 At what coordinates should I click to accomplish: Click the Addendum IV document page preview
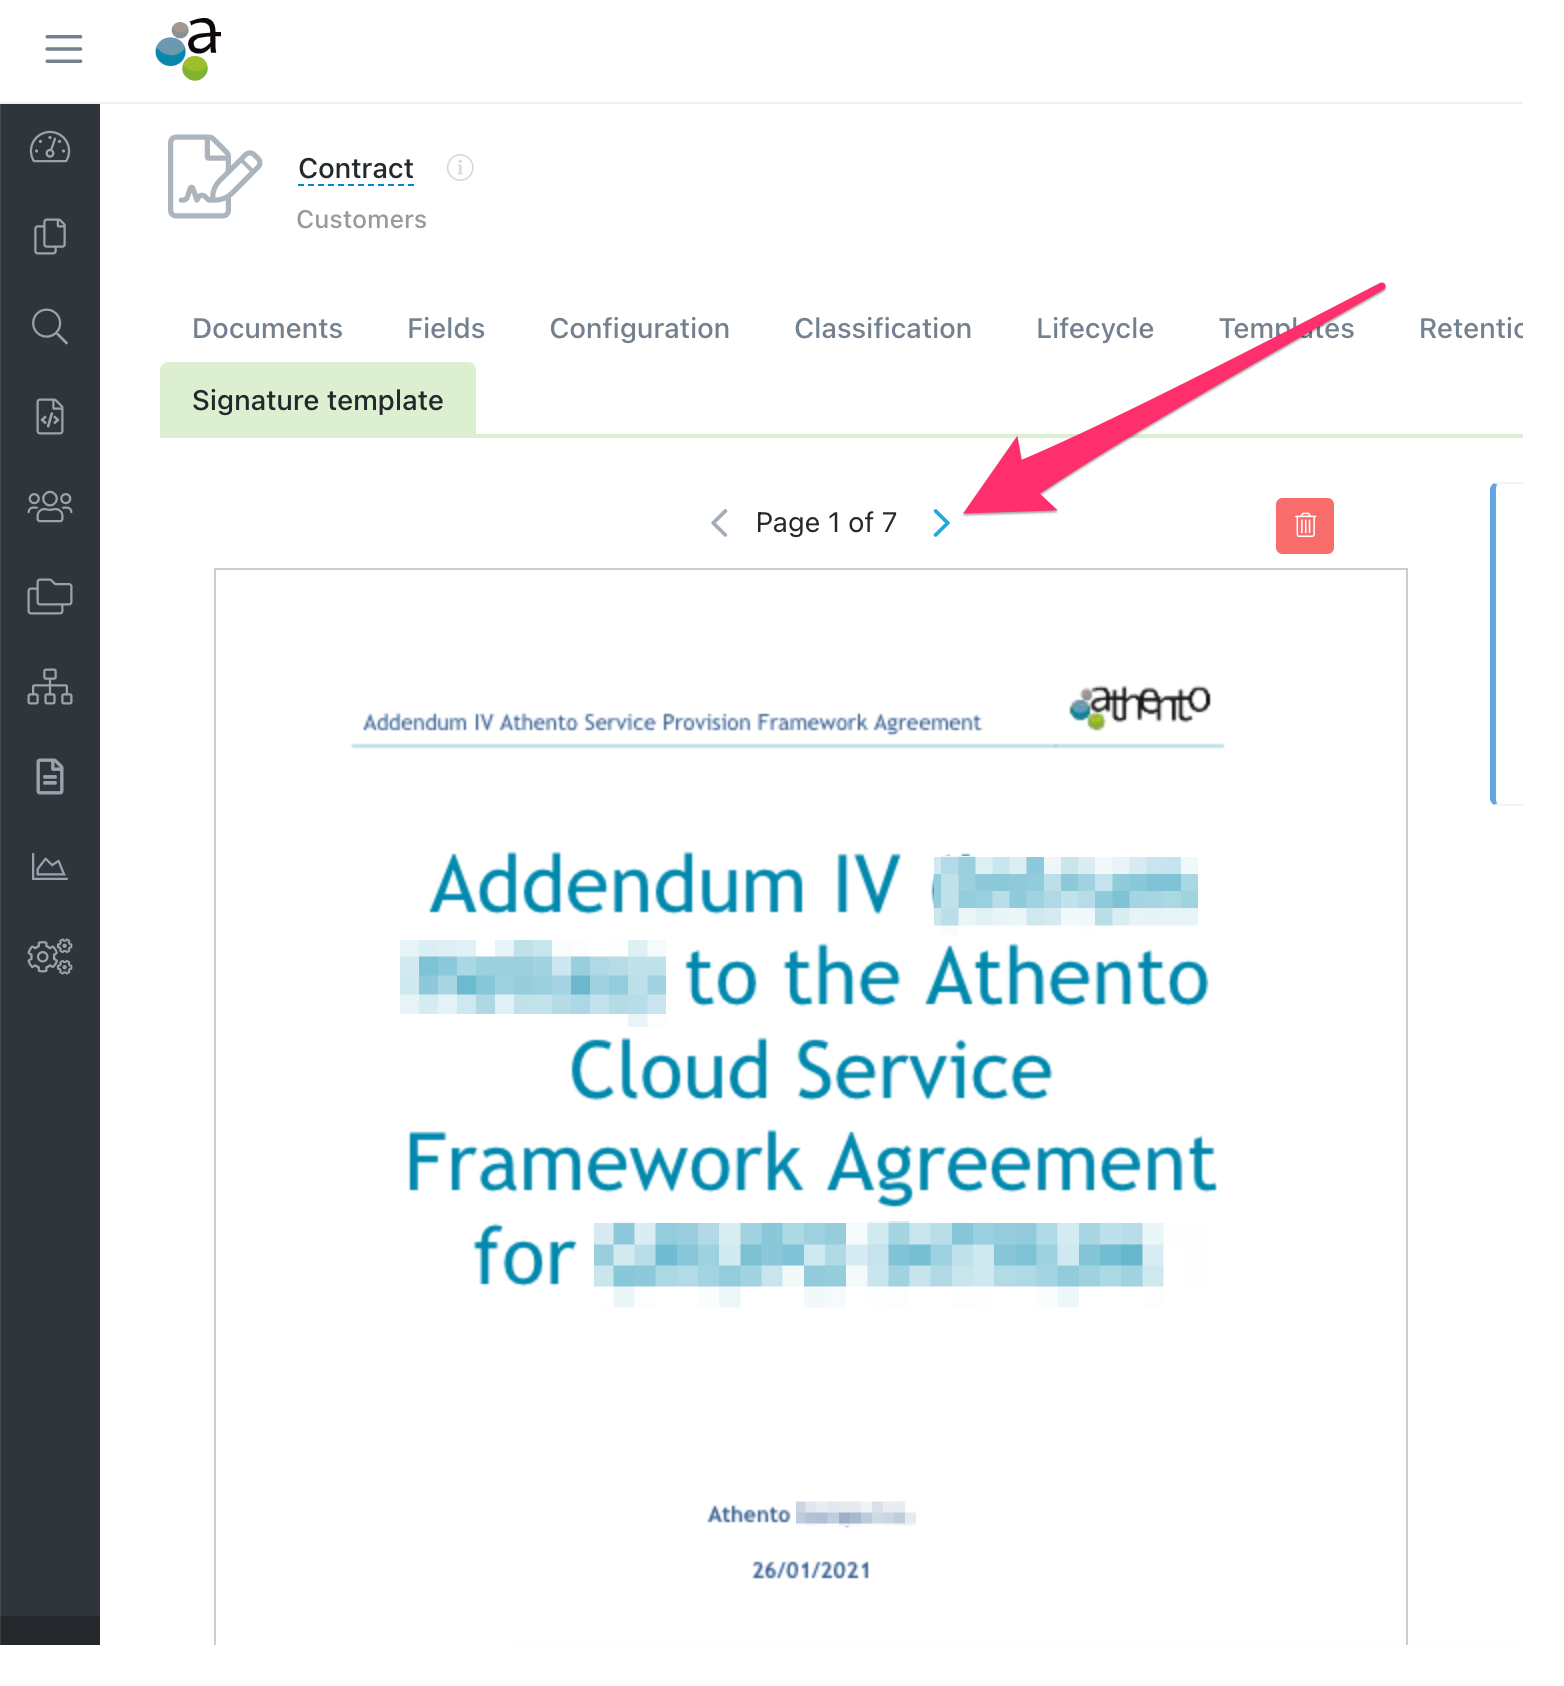coord(811,1106)
